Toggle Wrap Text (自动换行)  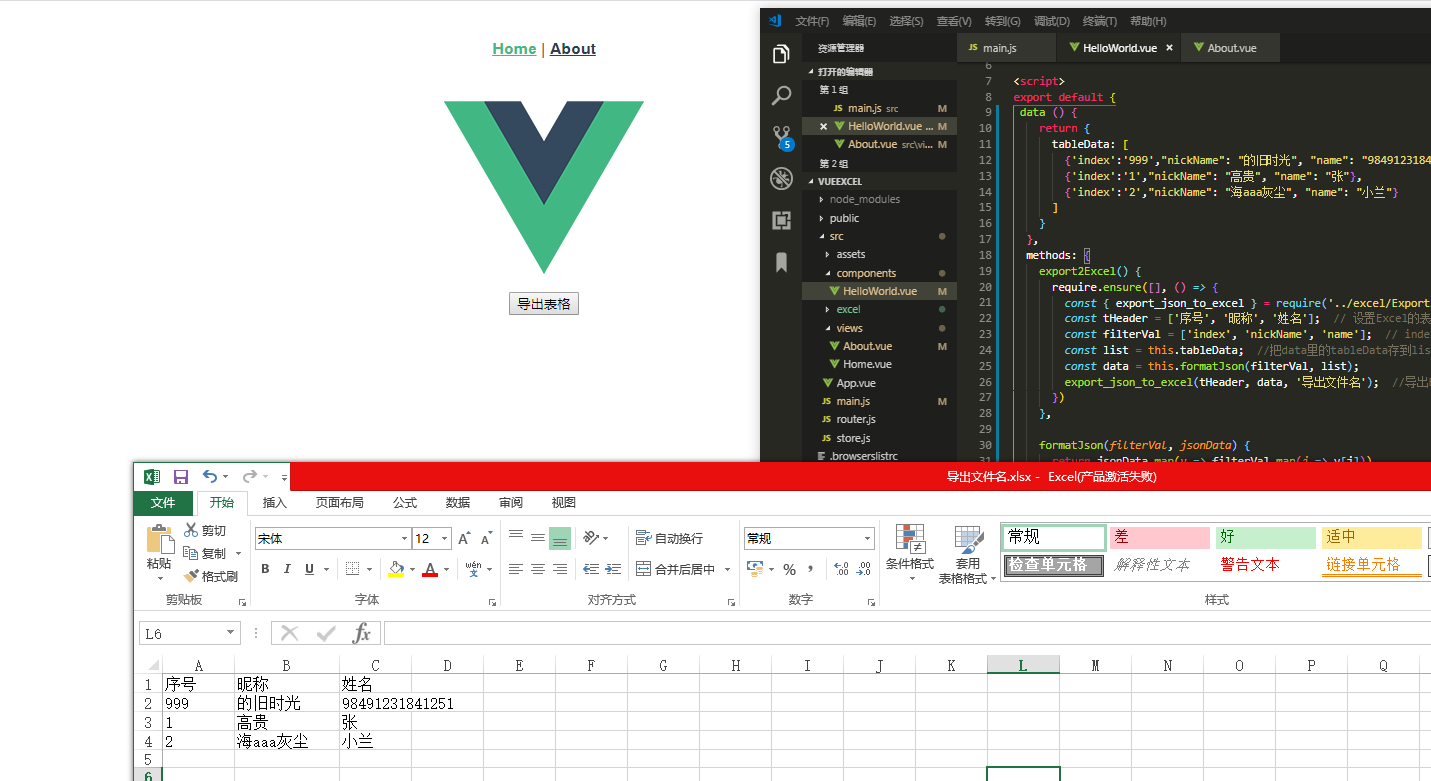click(x=669, y=538)
